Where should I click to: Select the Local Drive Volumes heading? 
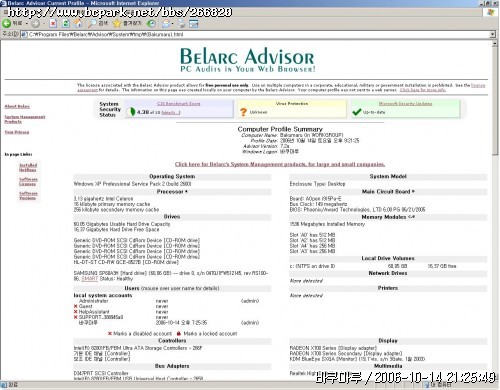[388, 258]
